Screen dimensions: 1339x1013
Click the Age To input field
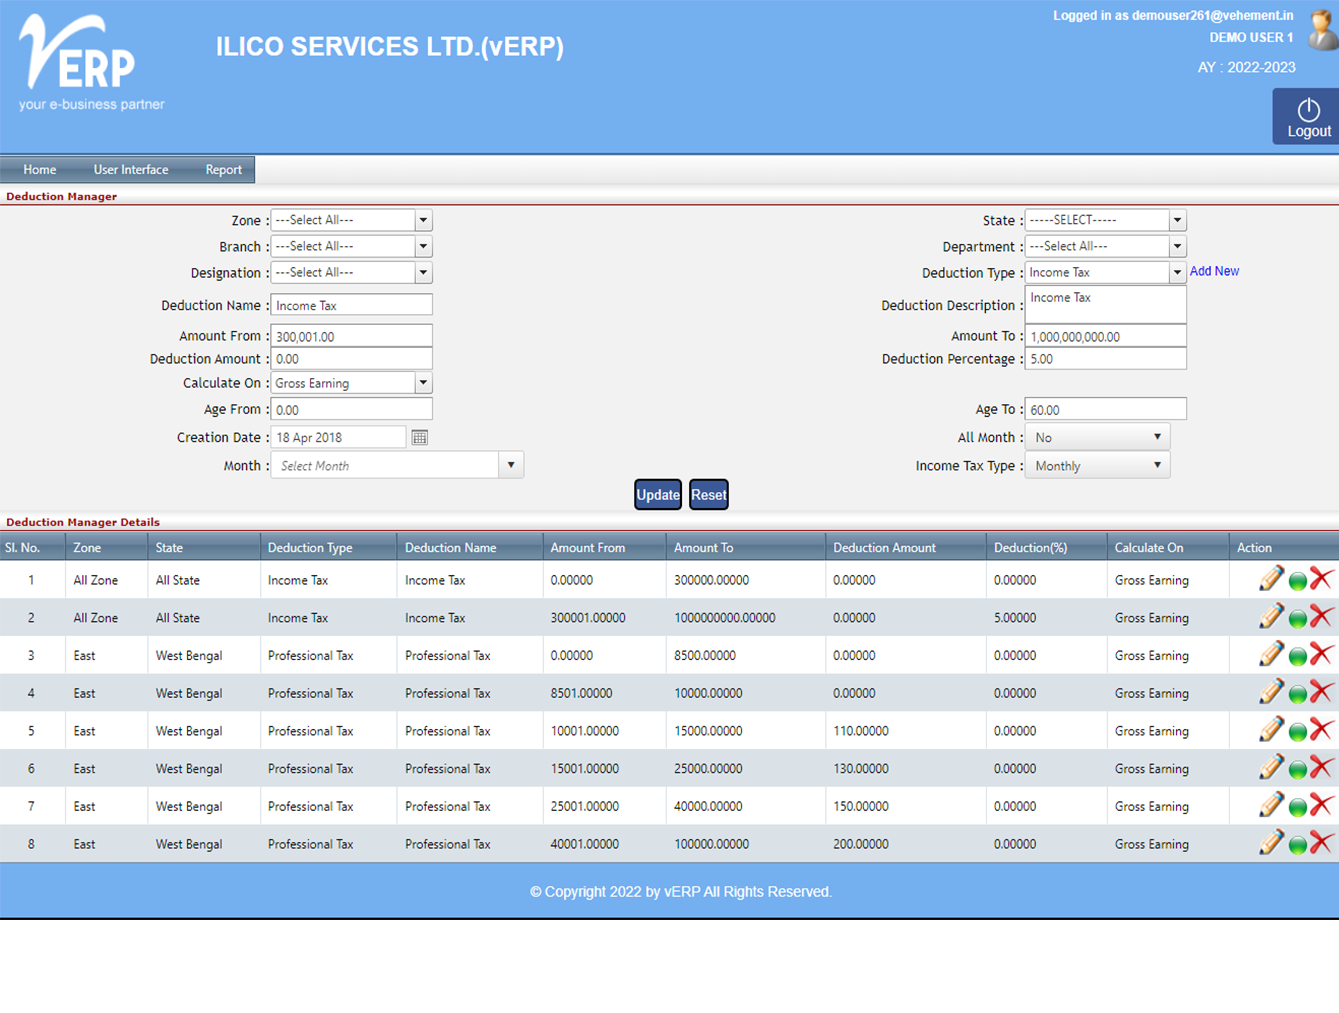pos(1105,409)
